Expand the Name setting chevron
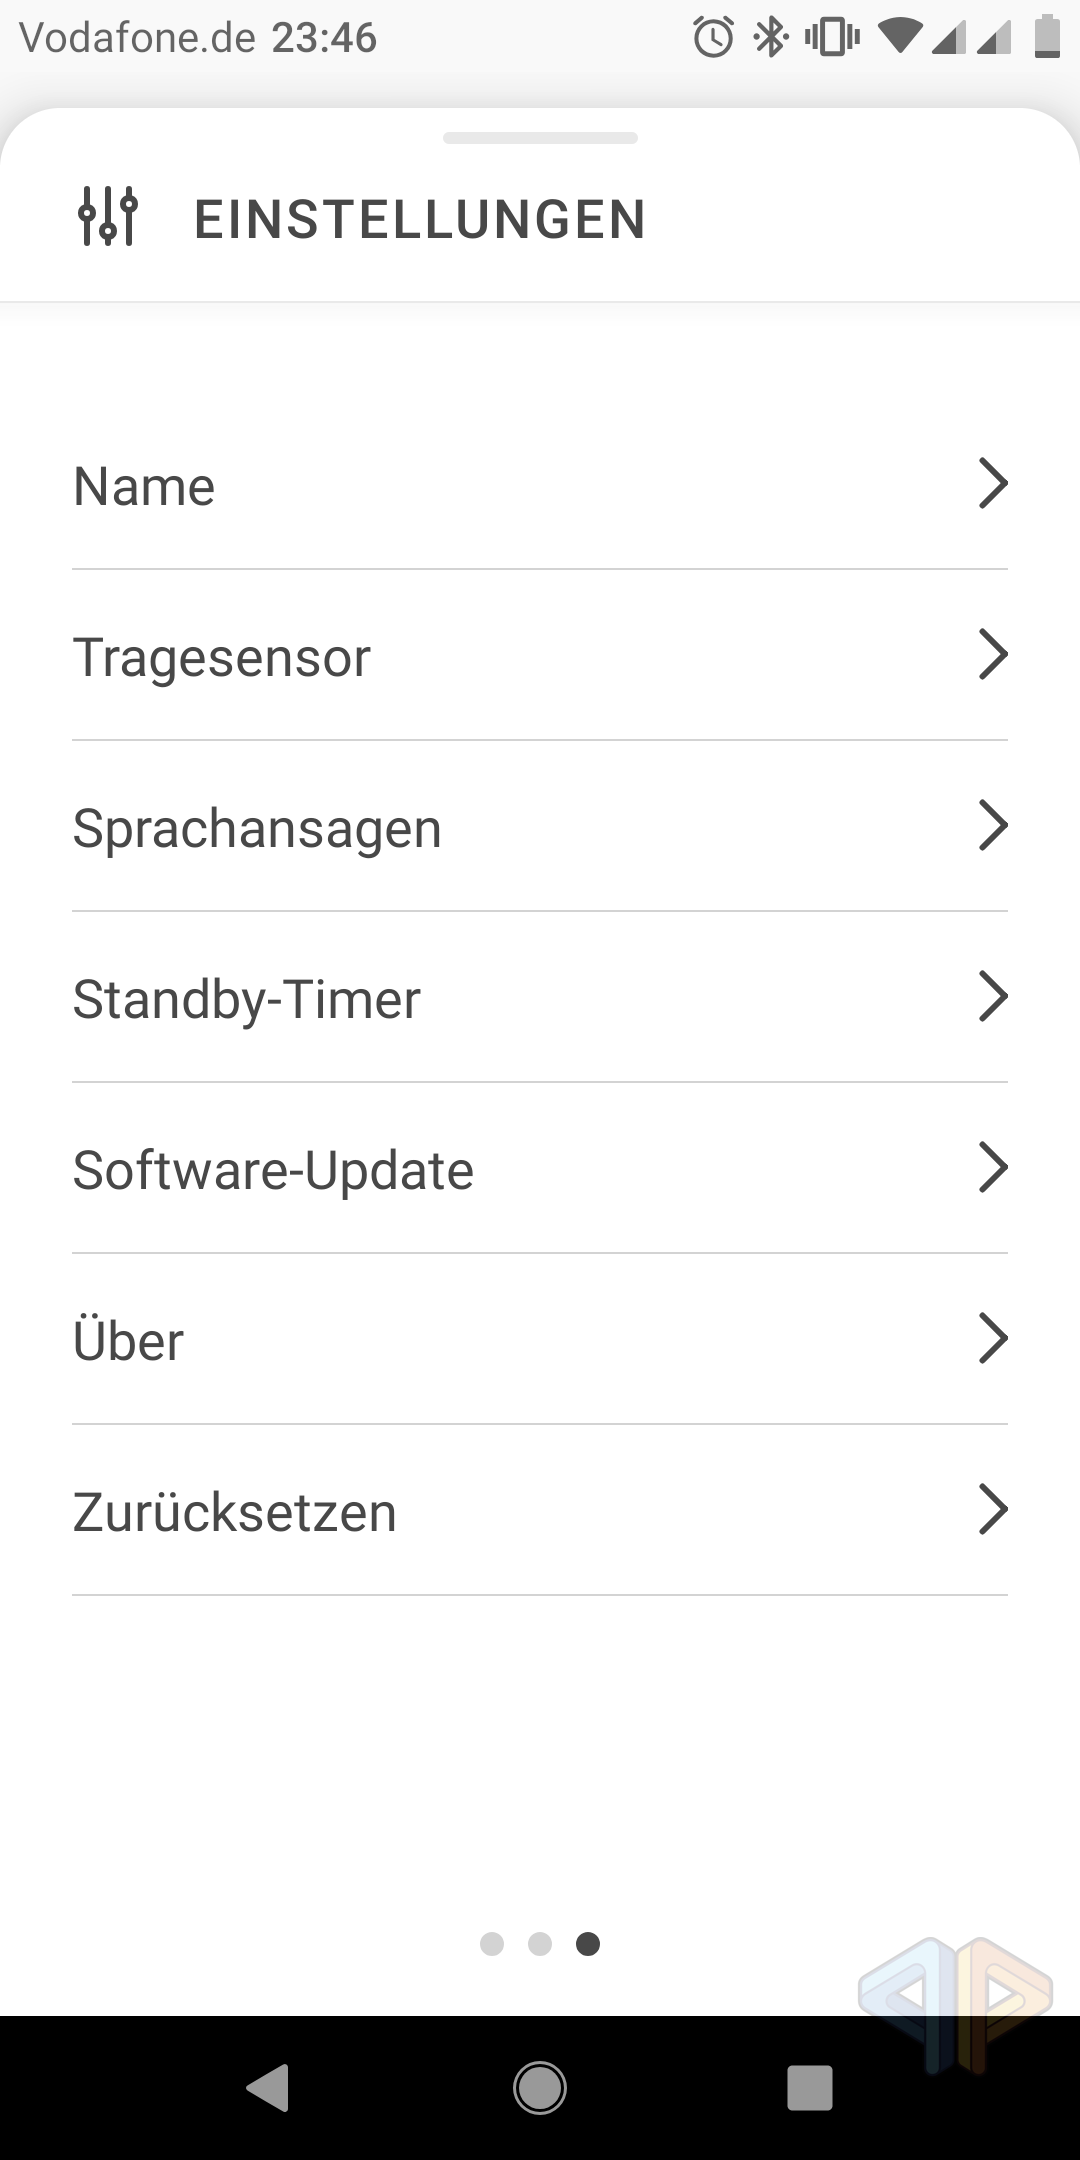This screenshot has height=2160, width=1080. tap(992, 484)
